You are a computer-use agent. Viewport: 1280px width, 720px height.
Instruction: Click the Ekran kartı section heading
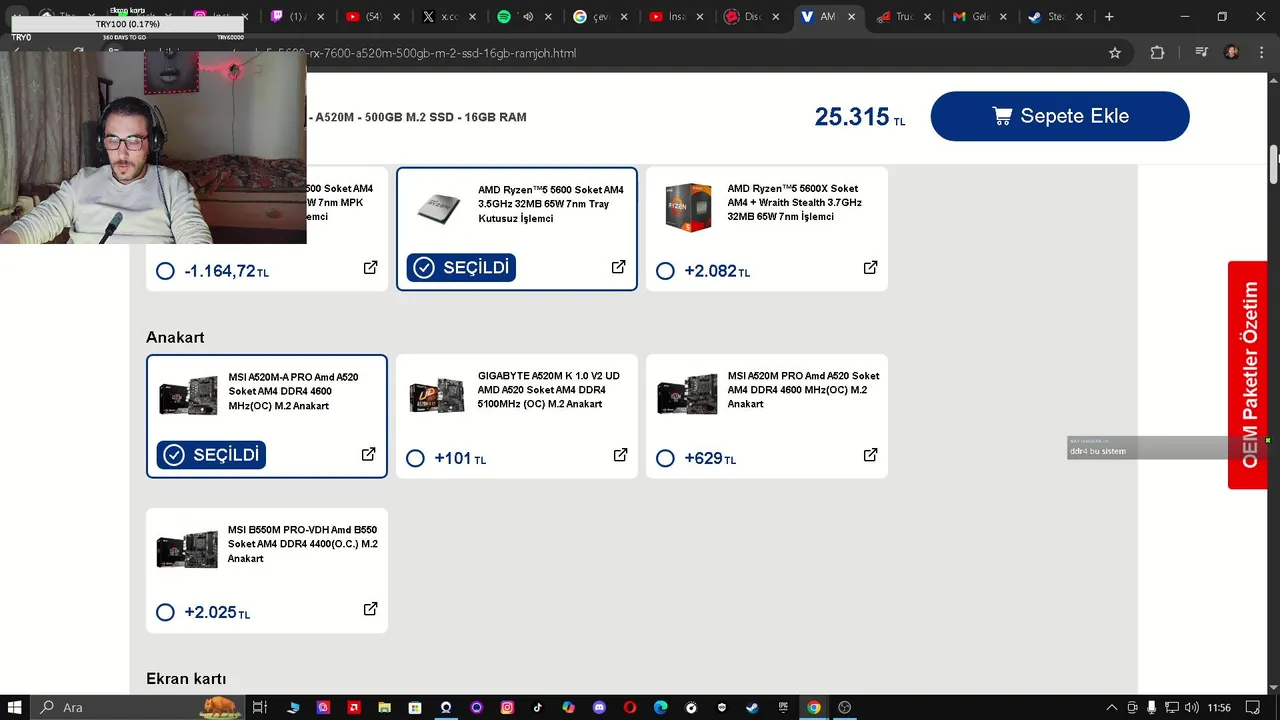pos(186,679)
